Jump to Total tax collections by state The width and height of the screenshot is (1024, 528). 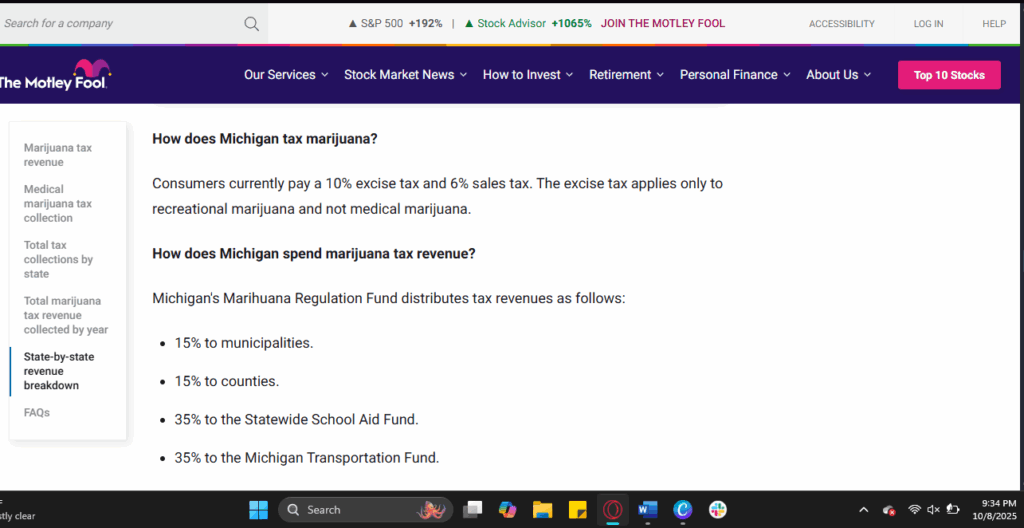[x=59, y=259]
